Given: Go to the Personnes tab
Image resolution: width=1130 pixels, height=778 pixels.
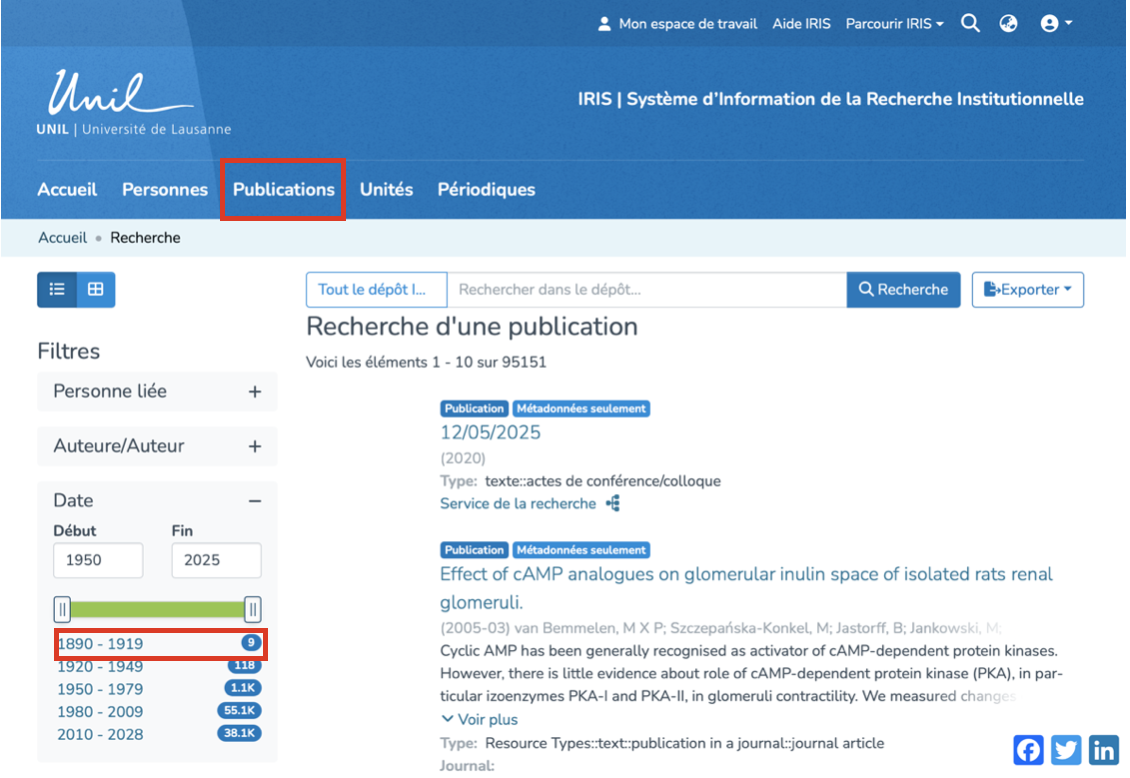Looking at the screenshot, I should click(165, 189).
